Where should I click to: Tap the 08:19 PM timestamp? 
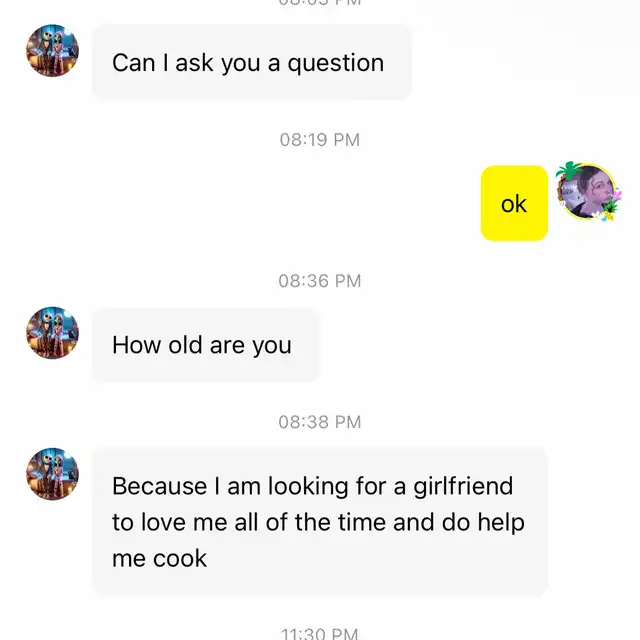(x=320, y=140)
